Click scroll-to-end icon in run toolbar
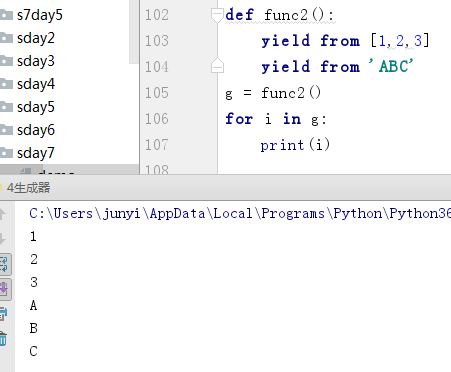 tap(5, 290)
